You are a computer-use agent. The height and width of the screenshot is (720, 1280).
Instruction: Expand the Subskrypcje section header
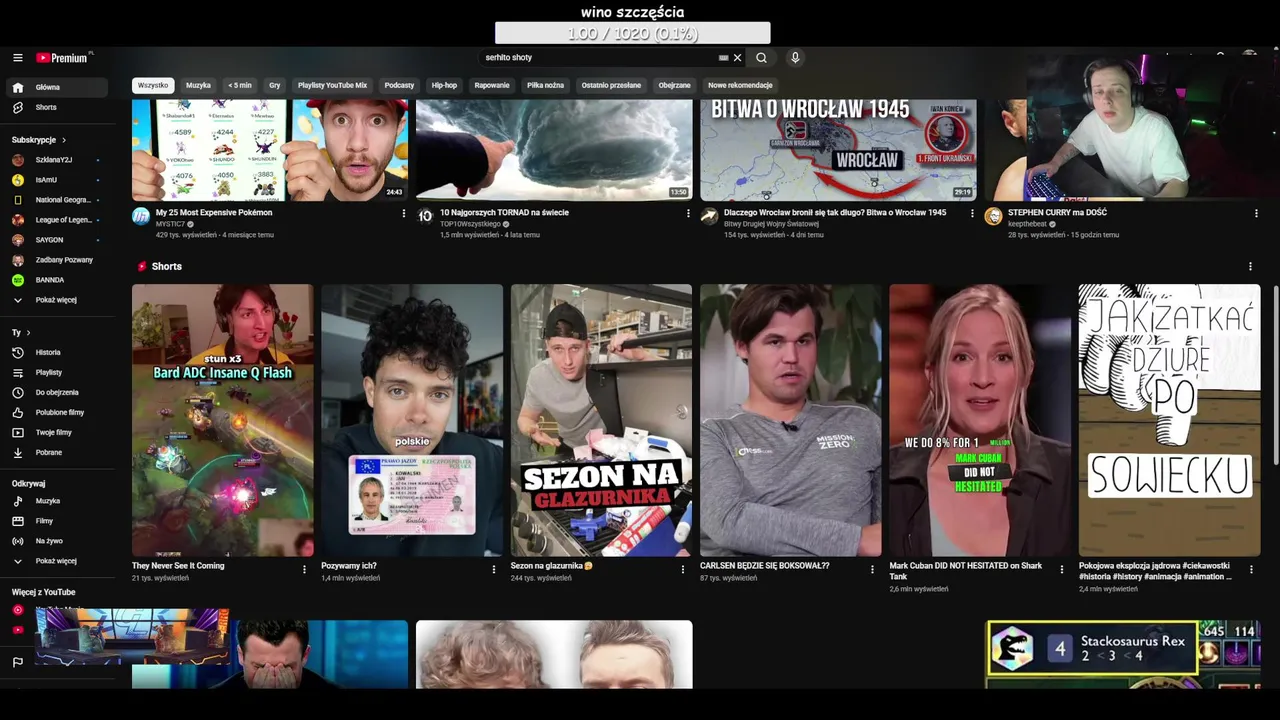click(39, 140)
